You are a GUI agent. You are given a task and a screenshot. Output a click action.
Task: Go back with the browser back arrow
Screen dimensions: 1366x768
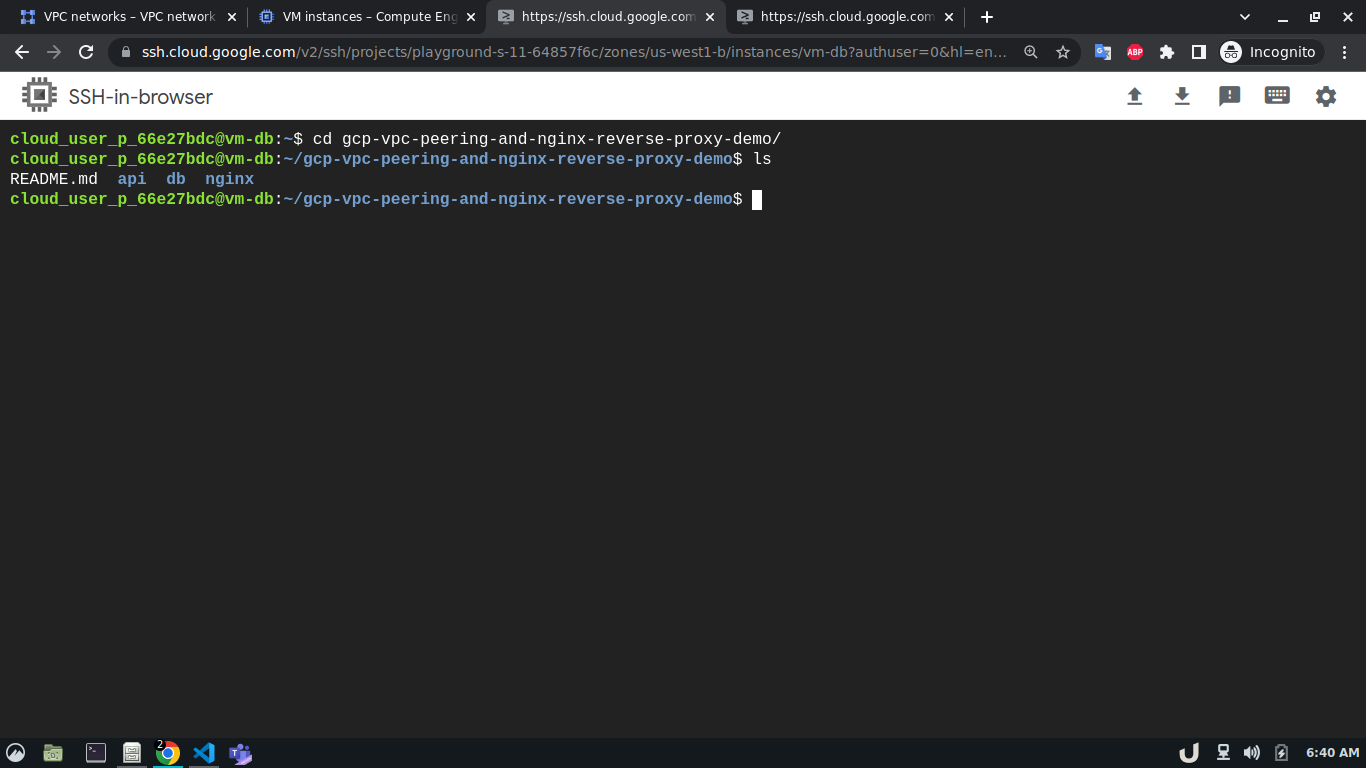pos(22,52)
